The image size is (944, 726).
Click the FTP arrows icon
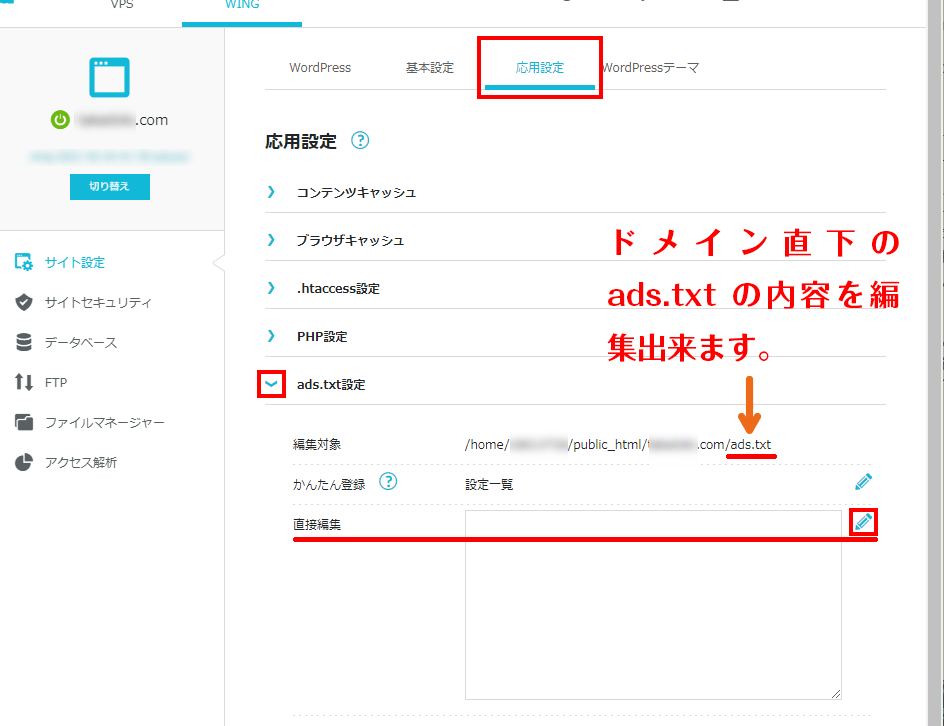24,382
